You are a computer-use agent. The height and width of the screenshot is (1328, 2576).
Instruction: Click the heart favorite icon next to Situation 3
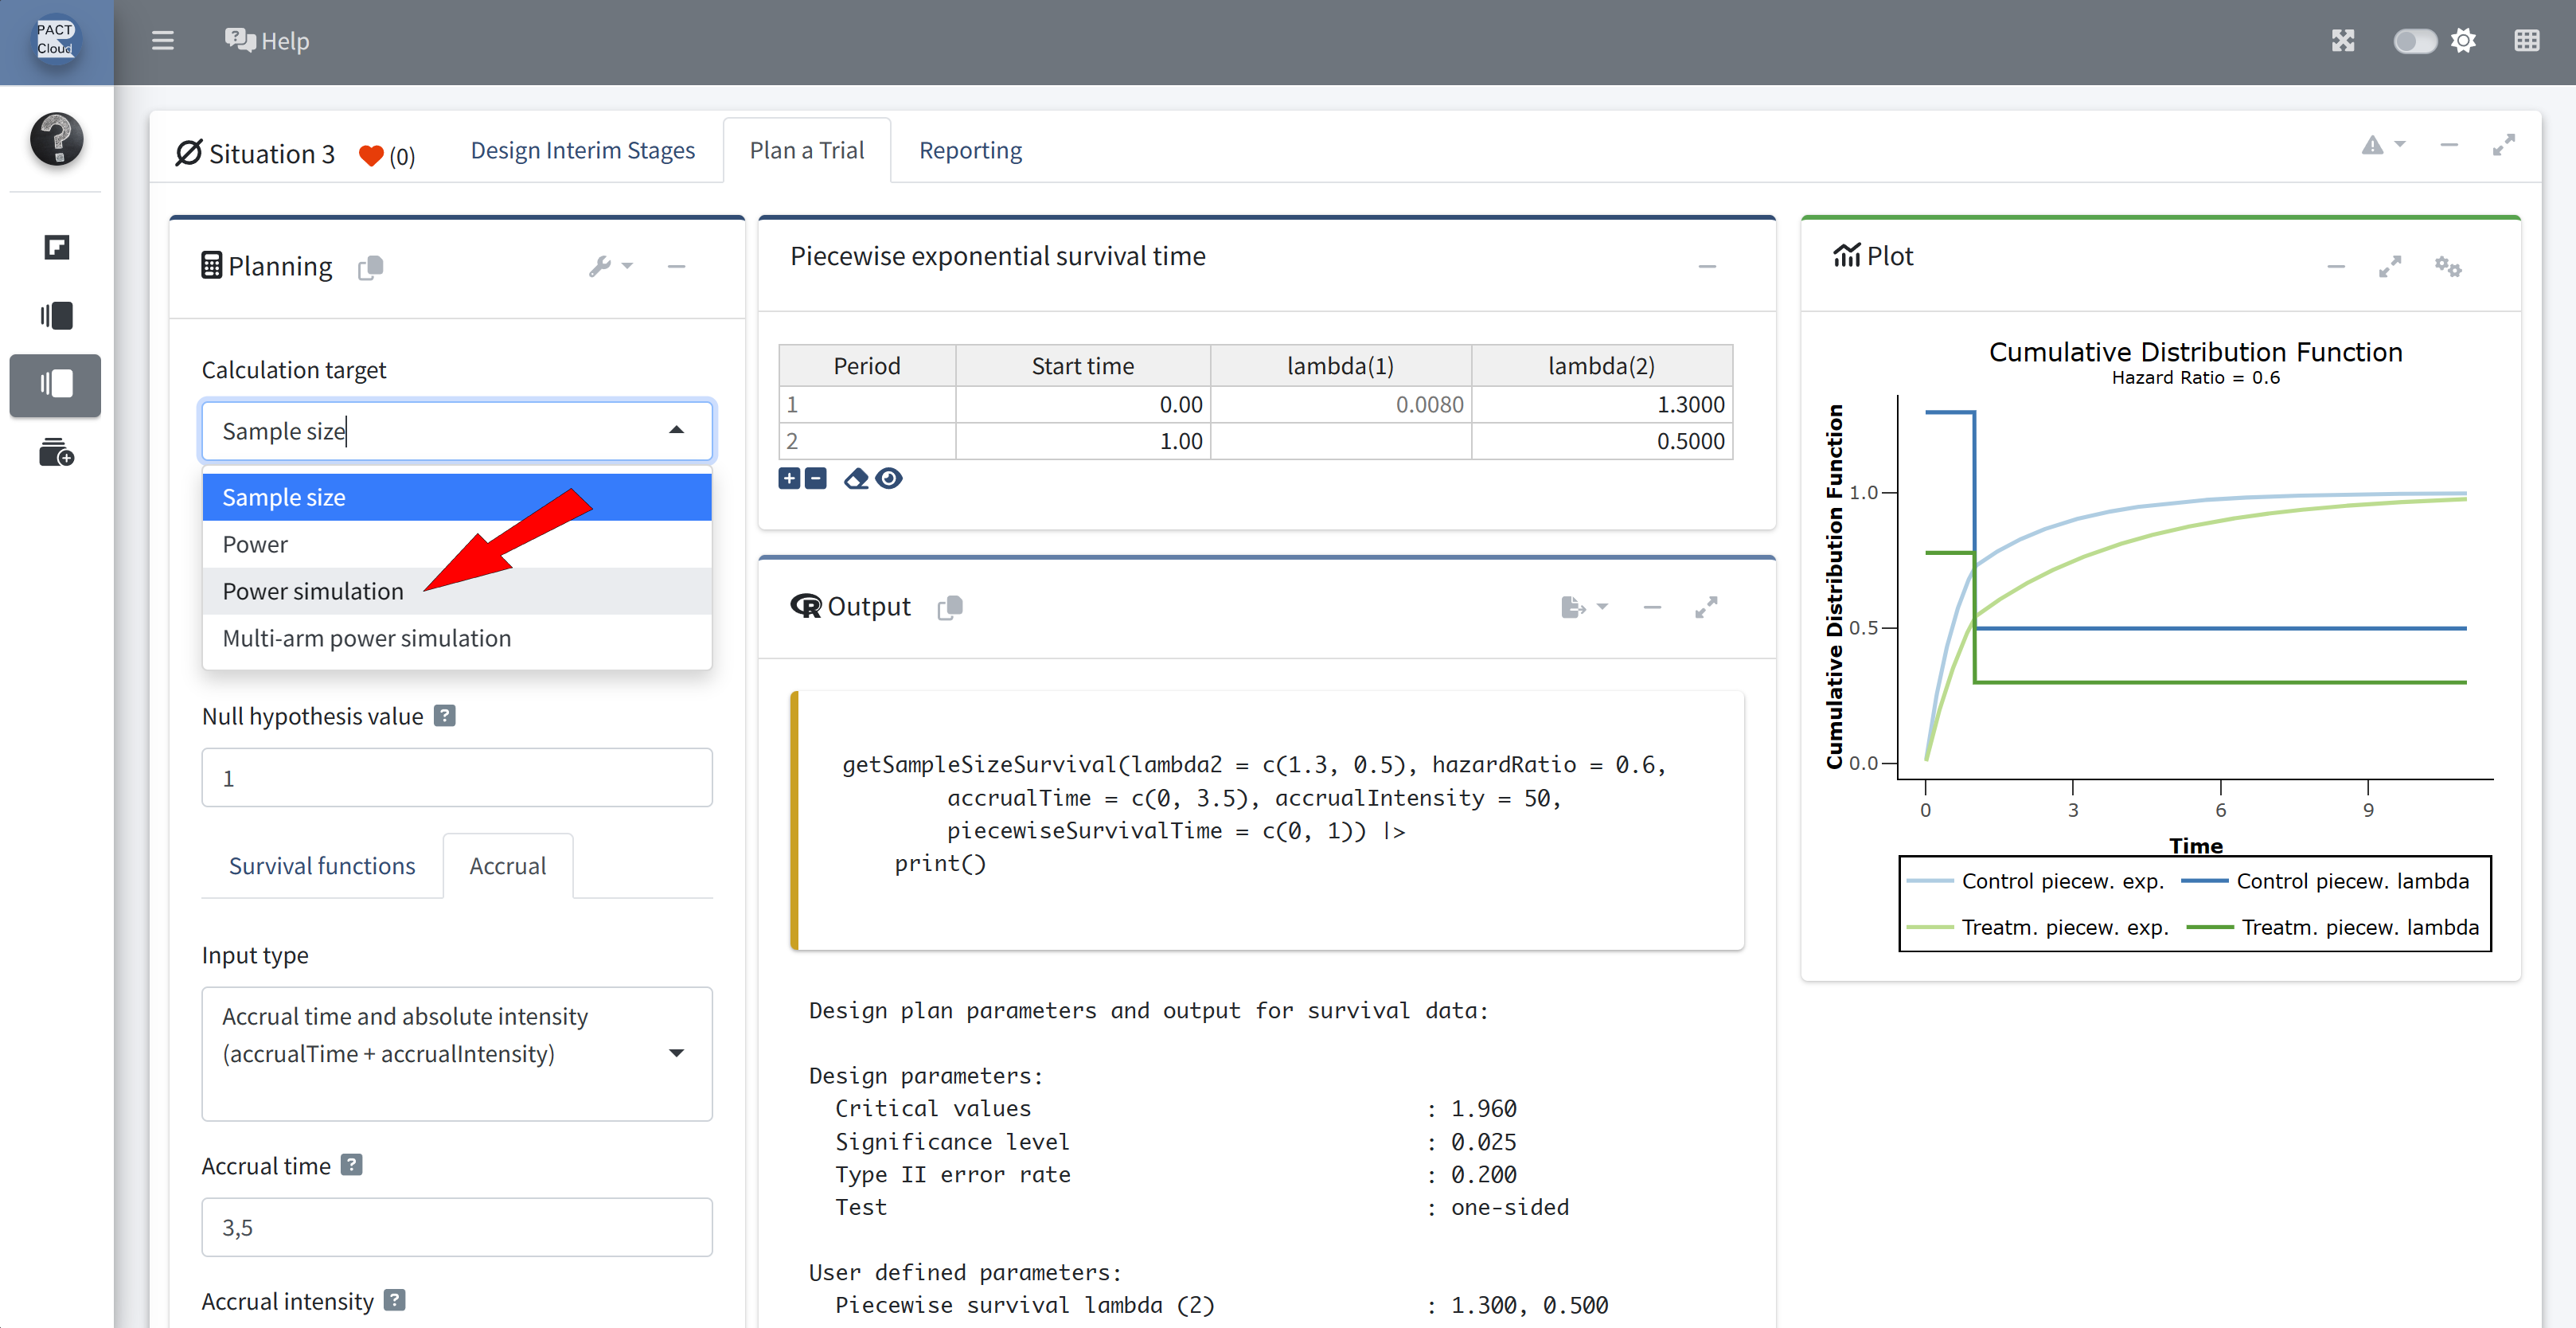(x=371, y=155)
